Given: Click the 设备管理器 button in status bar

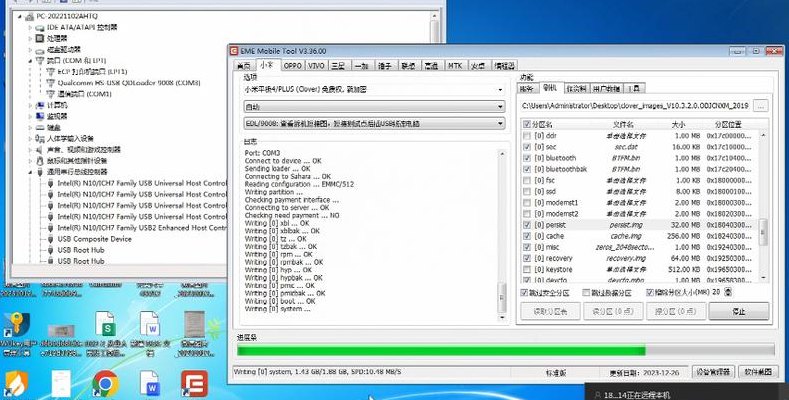Looking at the screenshot, I should [x=713, y=372].
